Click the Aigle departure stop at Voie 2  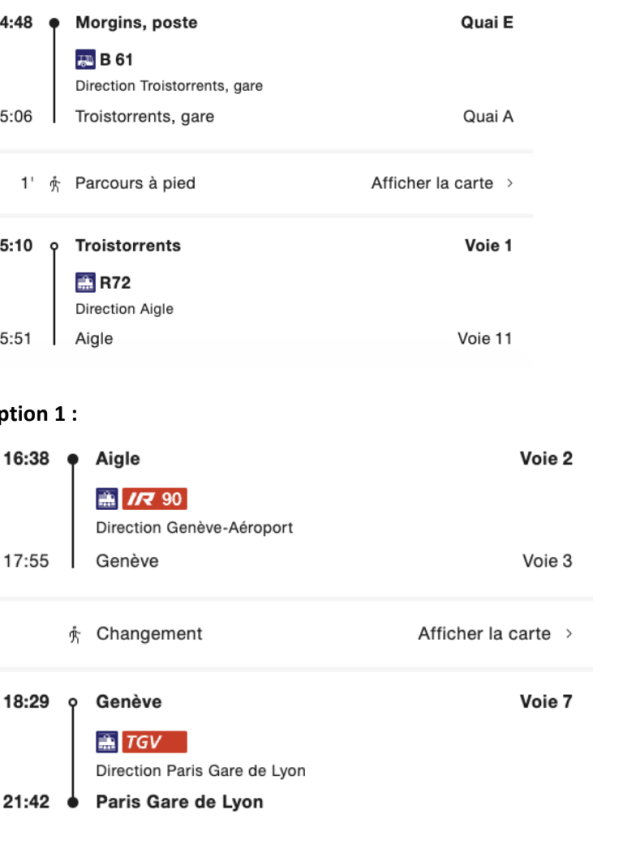118,459
